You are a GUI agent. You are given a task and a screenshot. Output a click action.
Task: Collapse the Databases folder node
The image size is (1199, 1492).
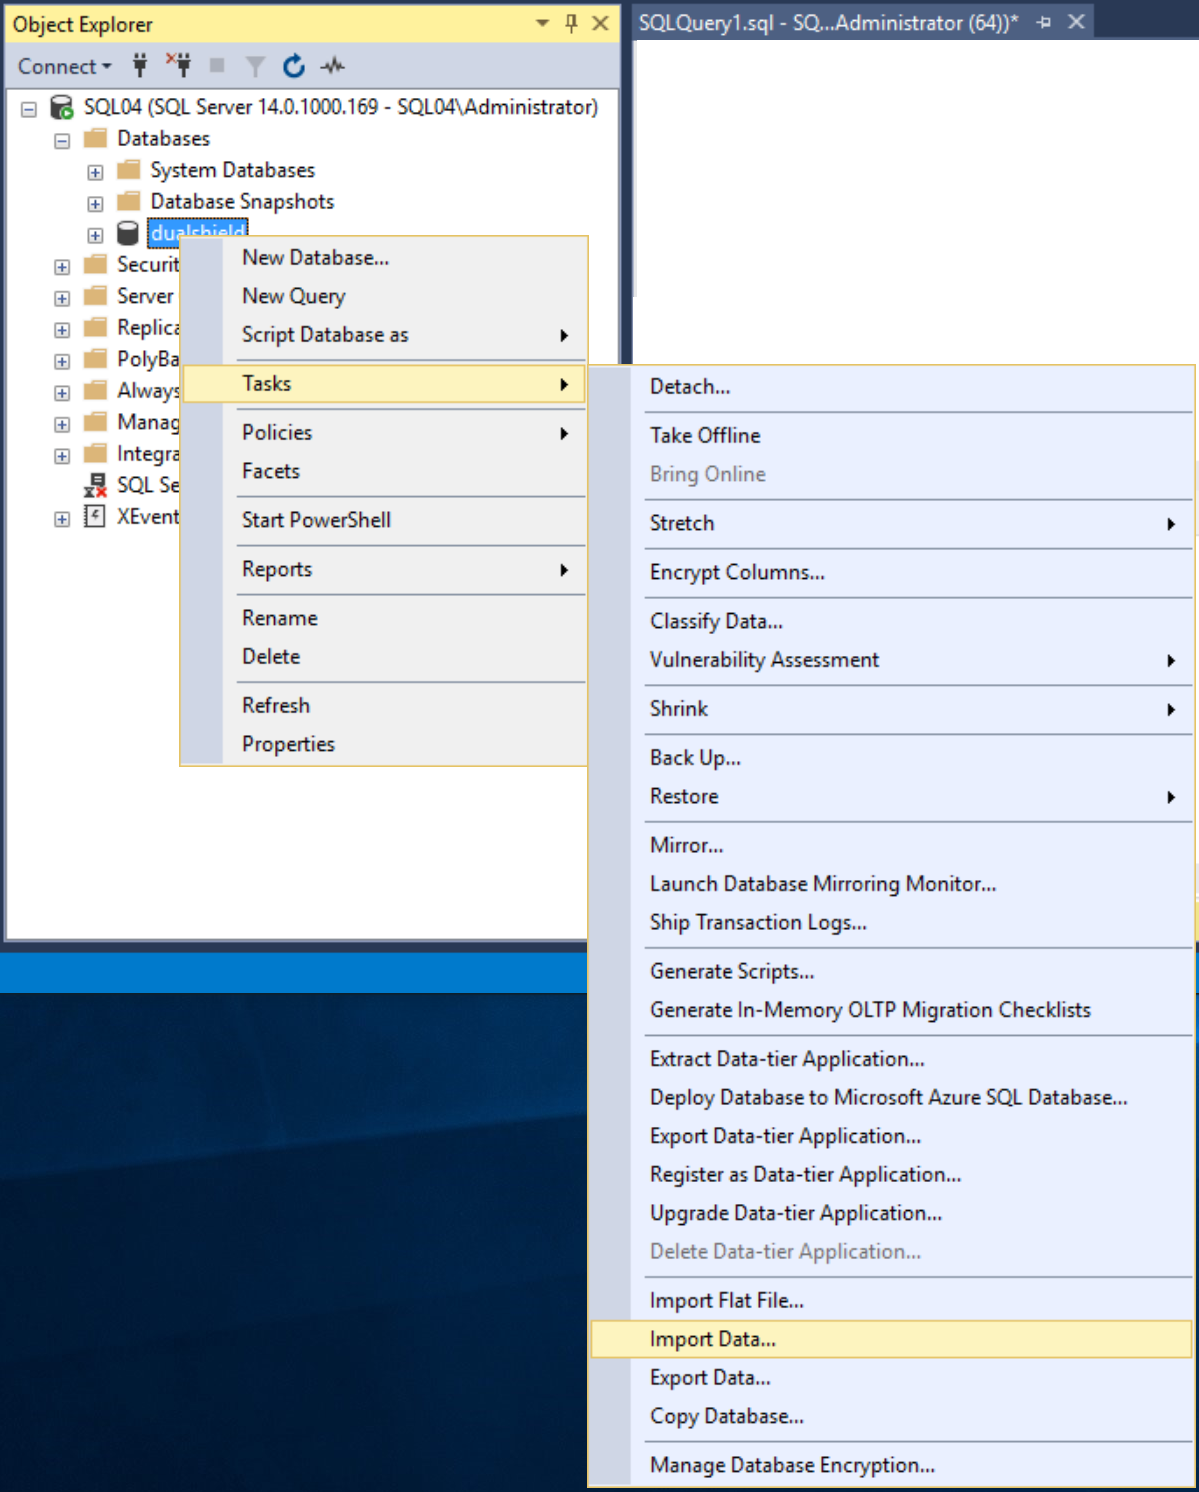[x=62, y=140]
